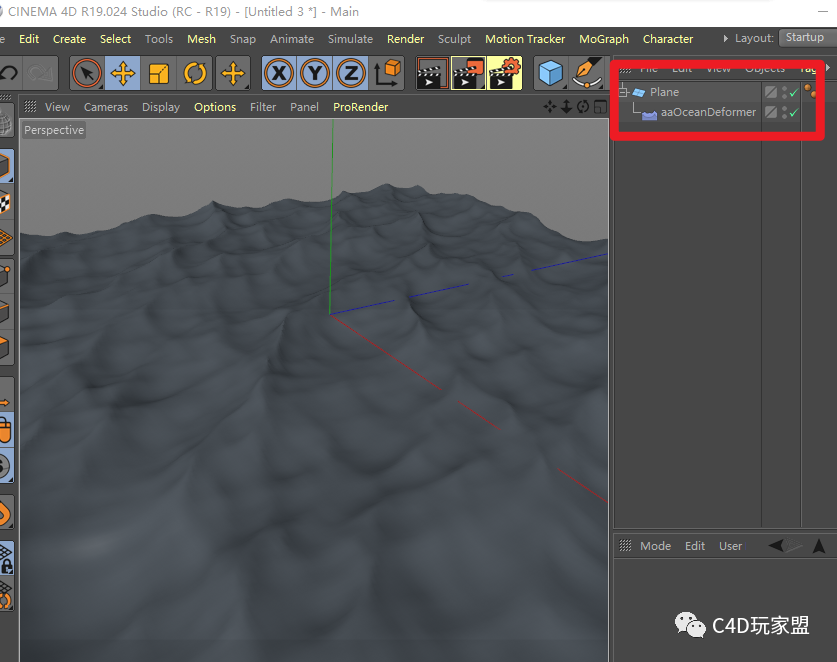Click the layer swatch for Plane
The height and width of the screenshot is (662, 837).
point(770,92)
